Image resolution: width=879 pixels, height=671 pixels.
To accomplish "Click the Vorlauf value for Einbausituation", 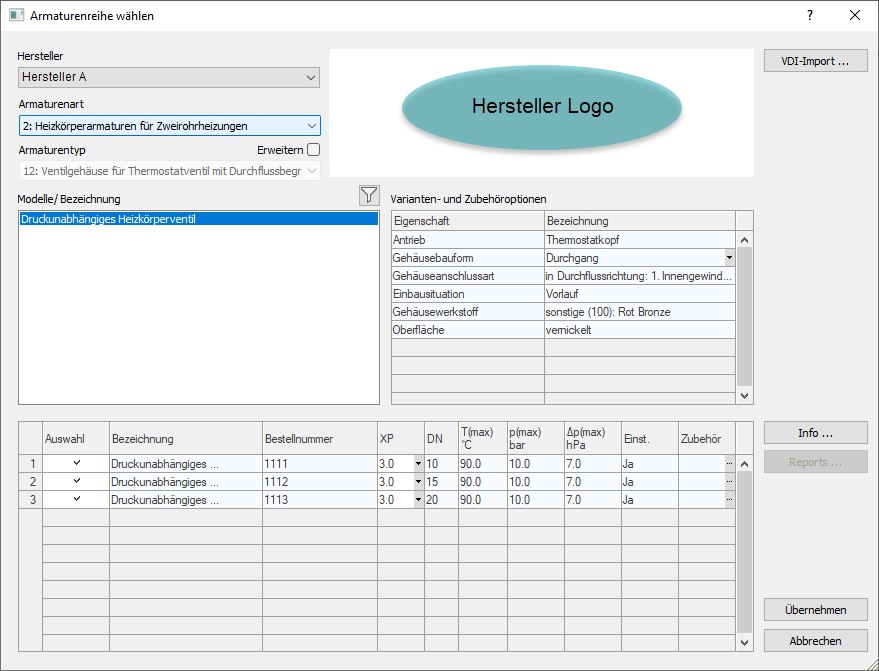I will coord(640,294).
